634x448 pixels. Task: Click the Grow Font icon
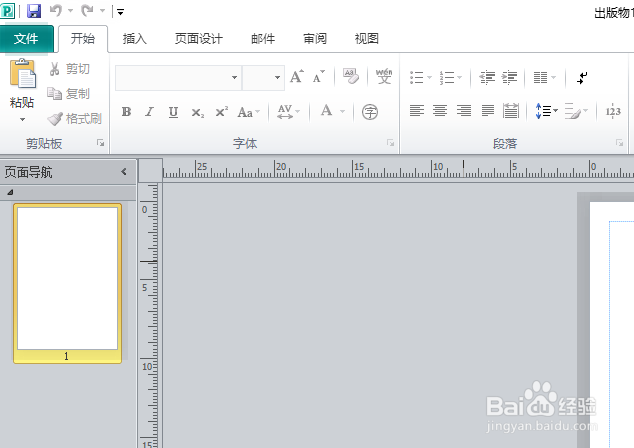point(297,76)
